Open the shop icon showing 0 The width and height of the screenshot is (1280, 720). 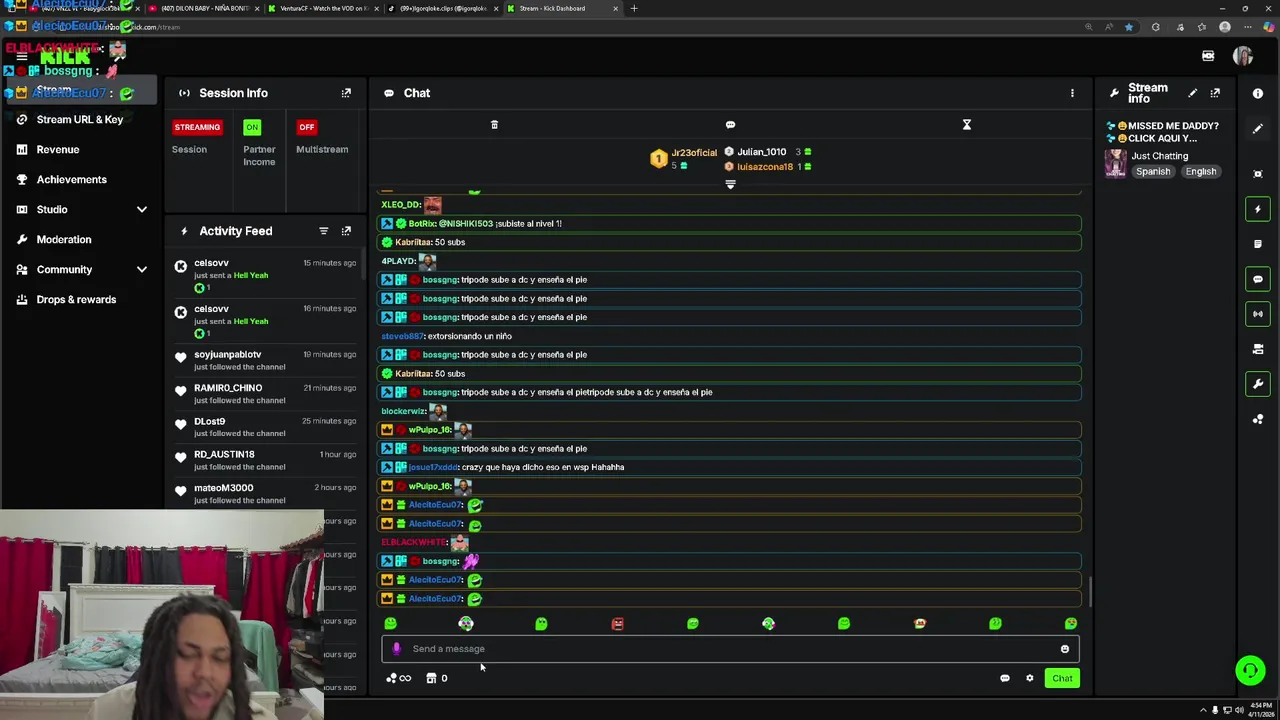coord(437,678)
